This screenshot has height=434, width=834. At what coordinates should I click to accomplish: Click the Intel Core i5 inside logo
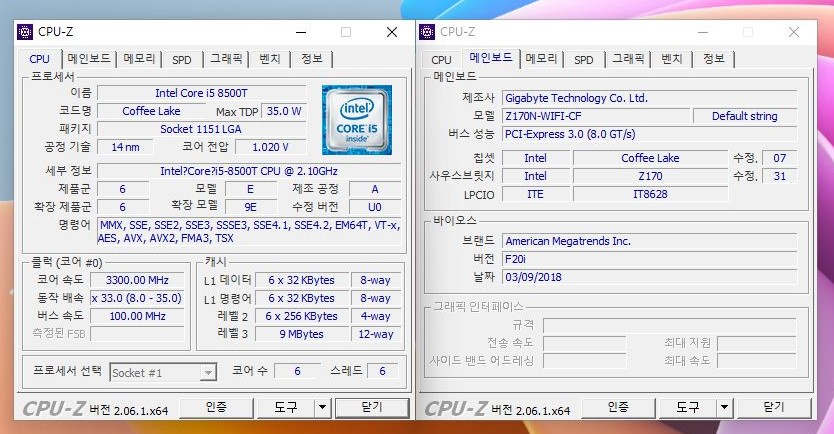click(357, 120)
